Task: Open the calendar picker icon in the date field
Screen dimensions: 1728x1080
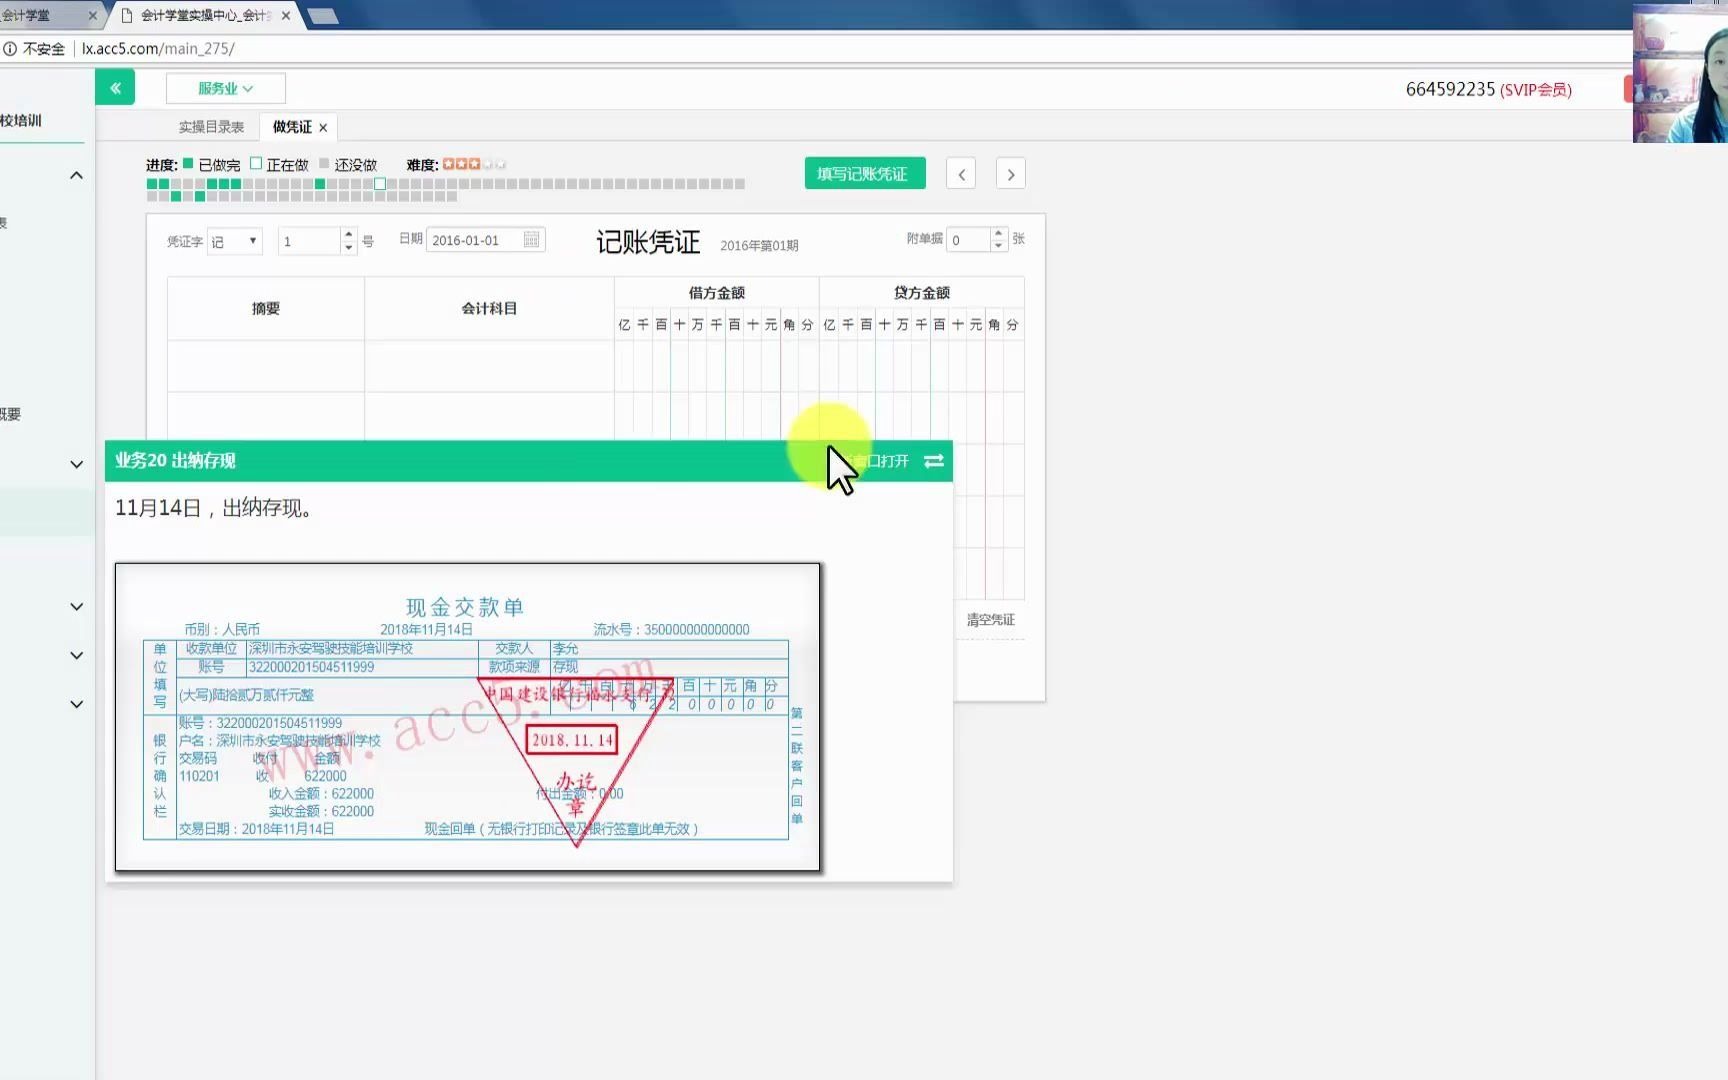Action: point(532,240)
